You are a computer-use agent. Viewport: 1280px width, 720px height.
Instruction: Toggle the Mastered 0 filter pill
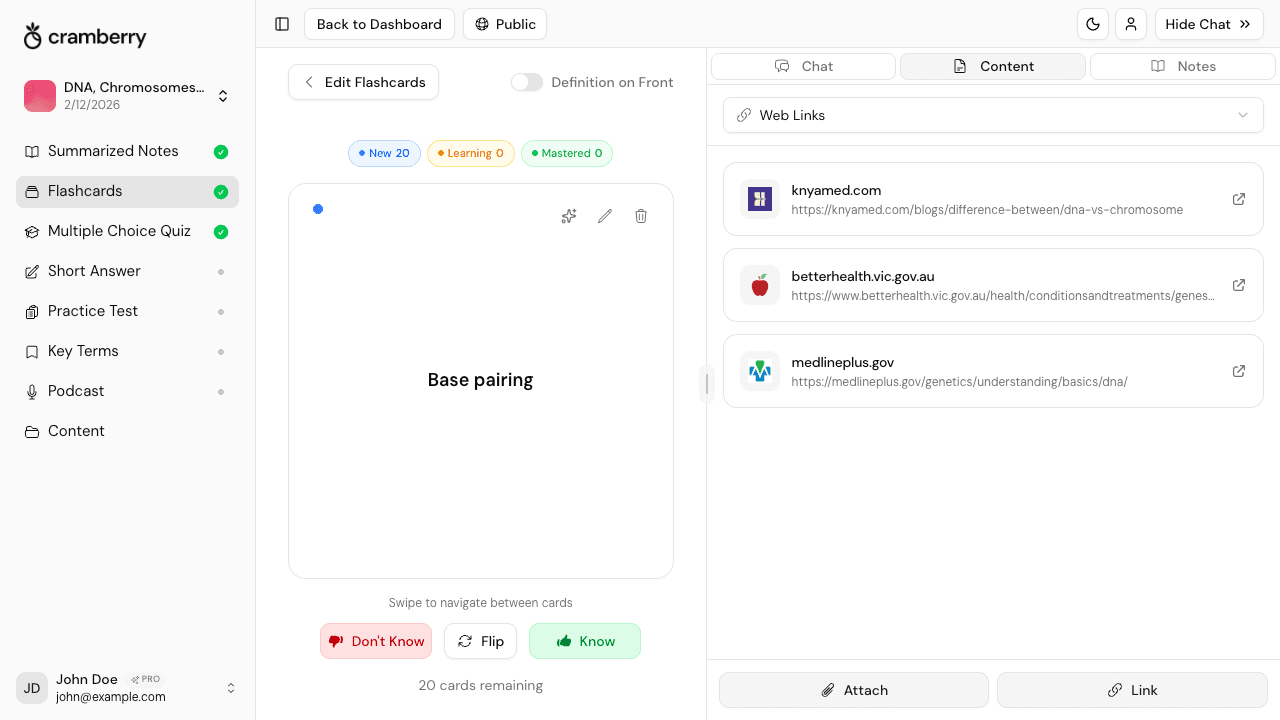[x=566, y=153]
